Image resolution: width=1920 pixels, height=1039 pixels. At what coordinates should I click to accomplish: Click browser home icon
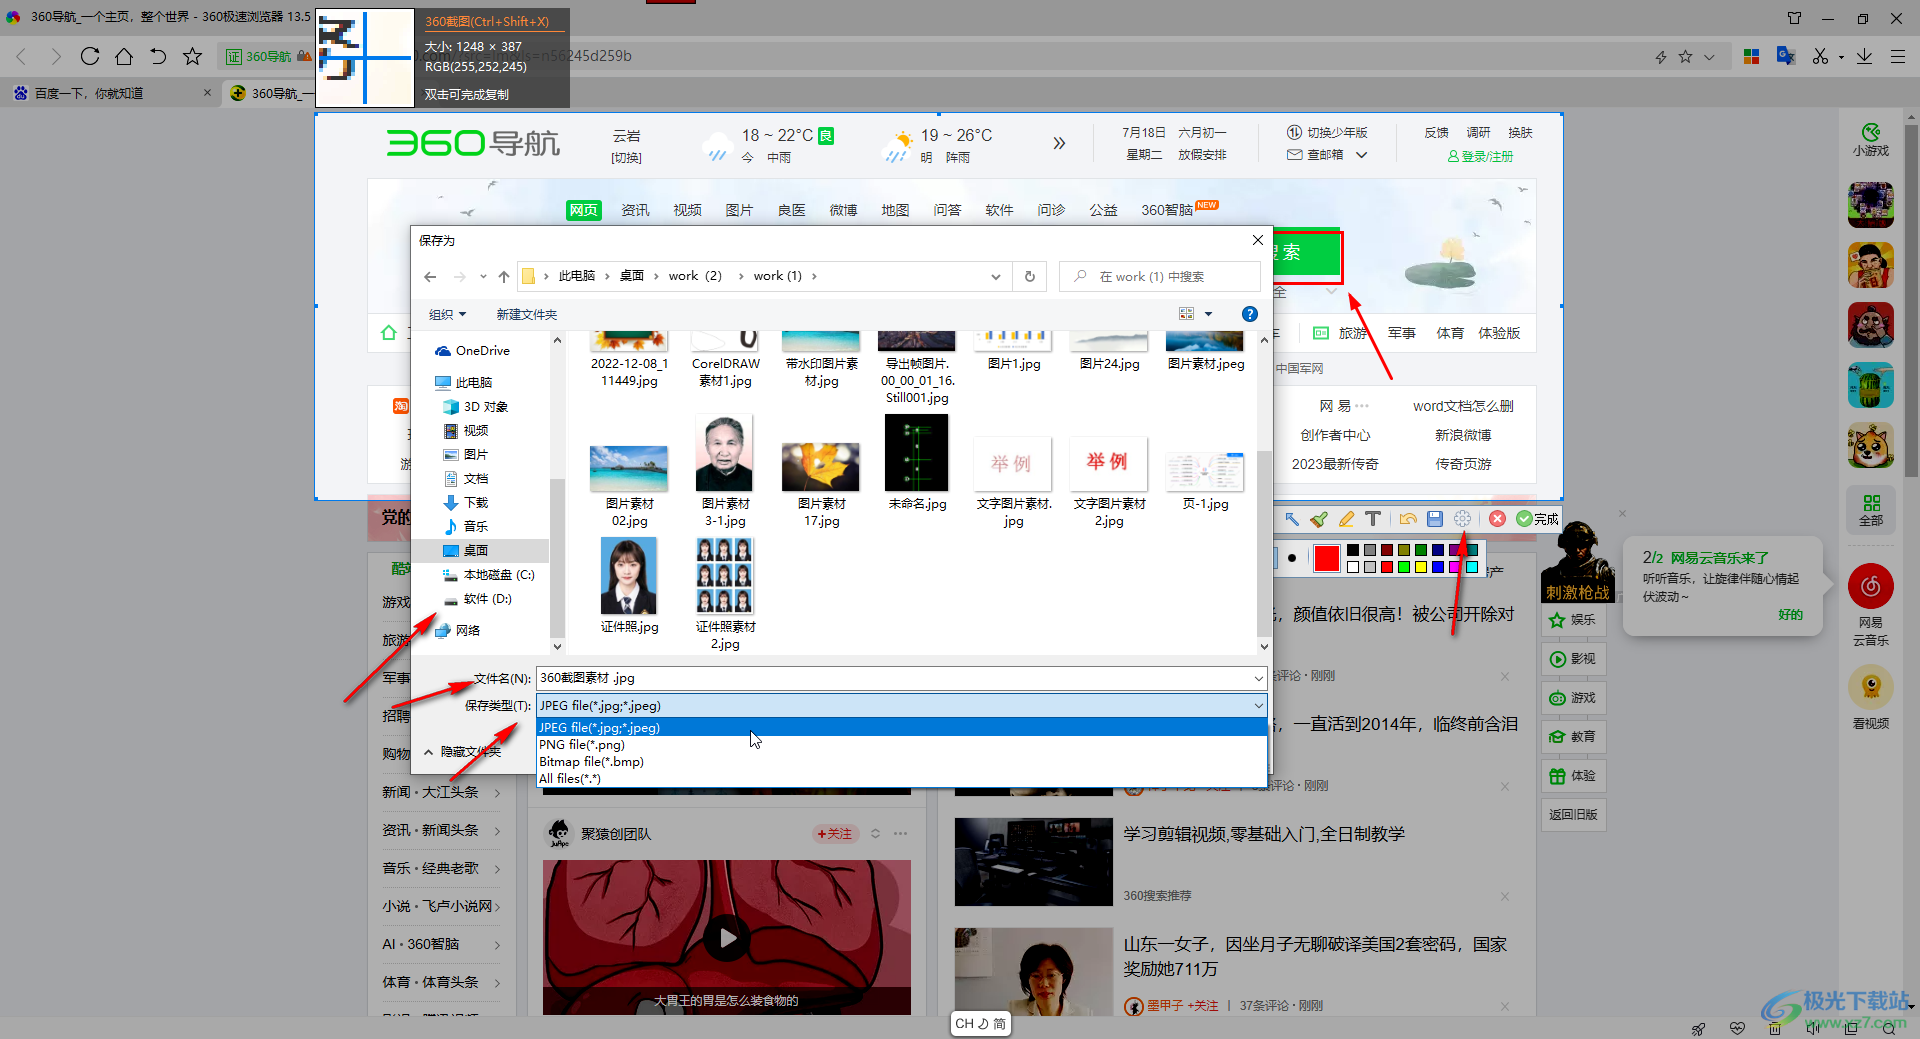[124, 56]
